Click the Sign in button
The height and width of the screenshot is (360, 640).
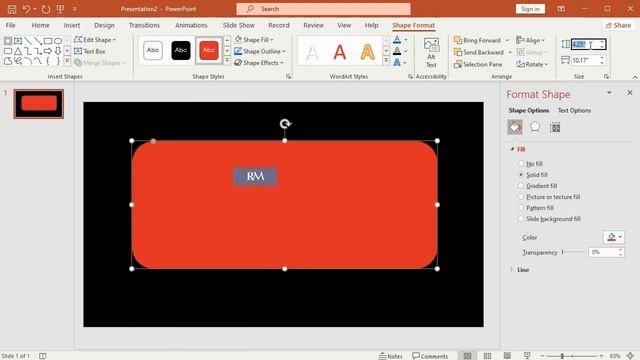coord(530,9)
